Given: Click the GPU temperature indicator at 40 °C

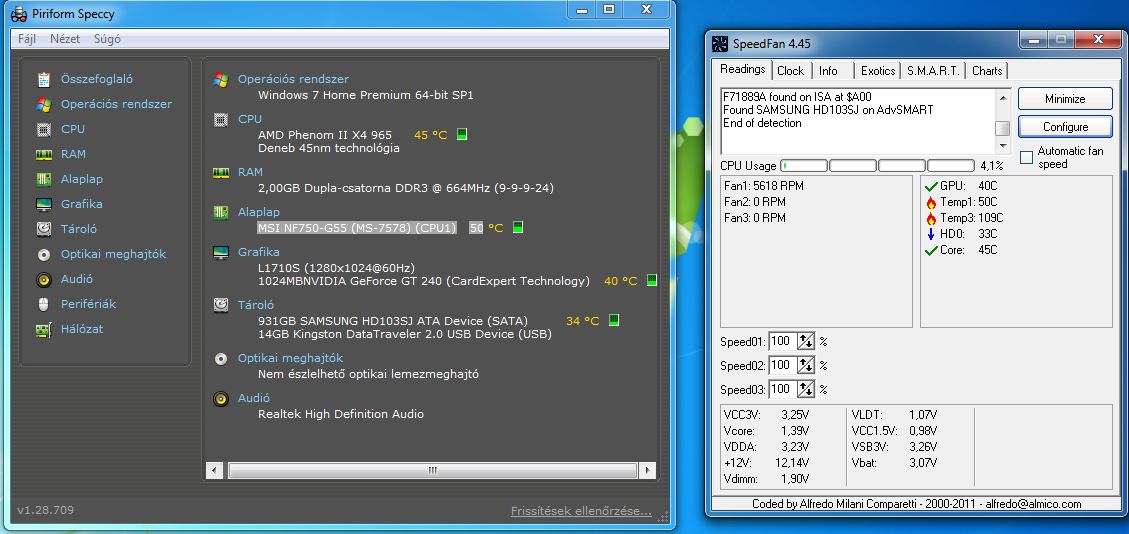Looking at the screenshot, I should pyautogui.click(x=652, y=281).
